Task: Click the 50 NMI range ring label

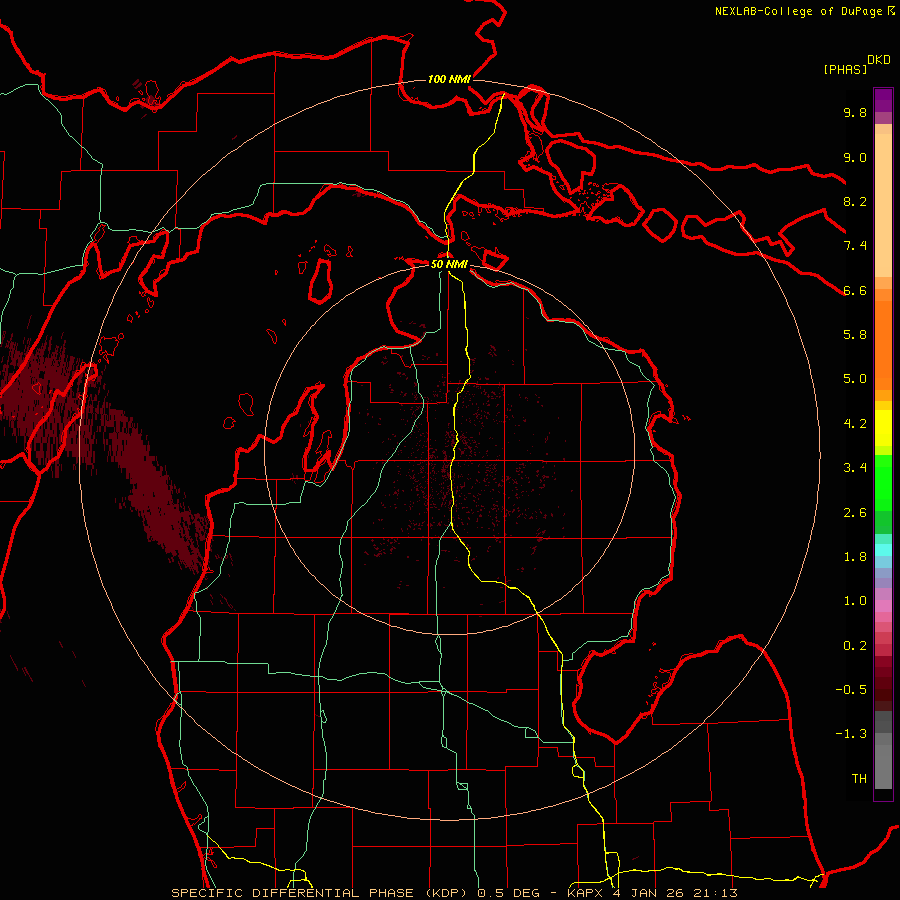Action: pyautogui.click(x=449, y=265)
